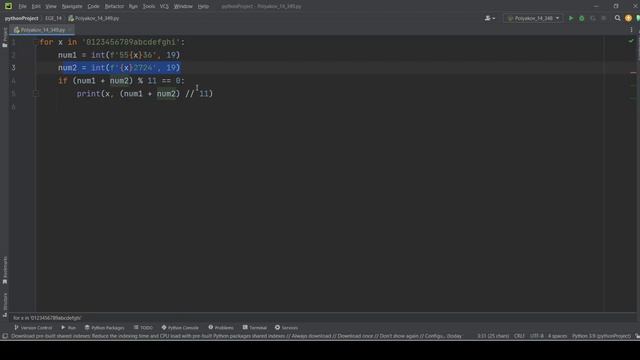This screenshot has width=640, height=360.
Task: Open the Polyakov_14_348 run configuration dropdown
Action: (533, 18)
